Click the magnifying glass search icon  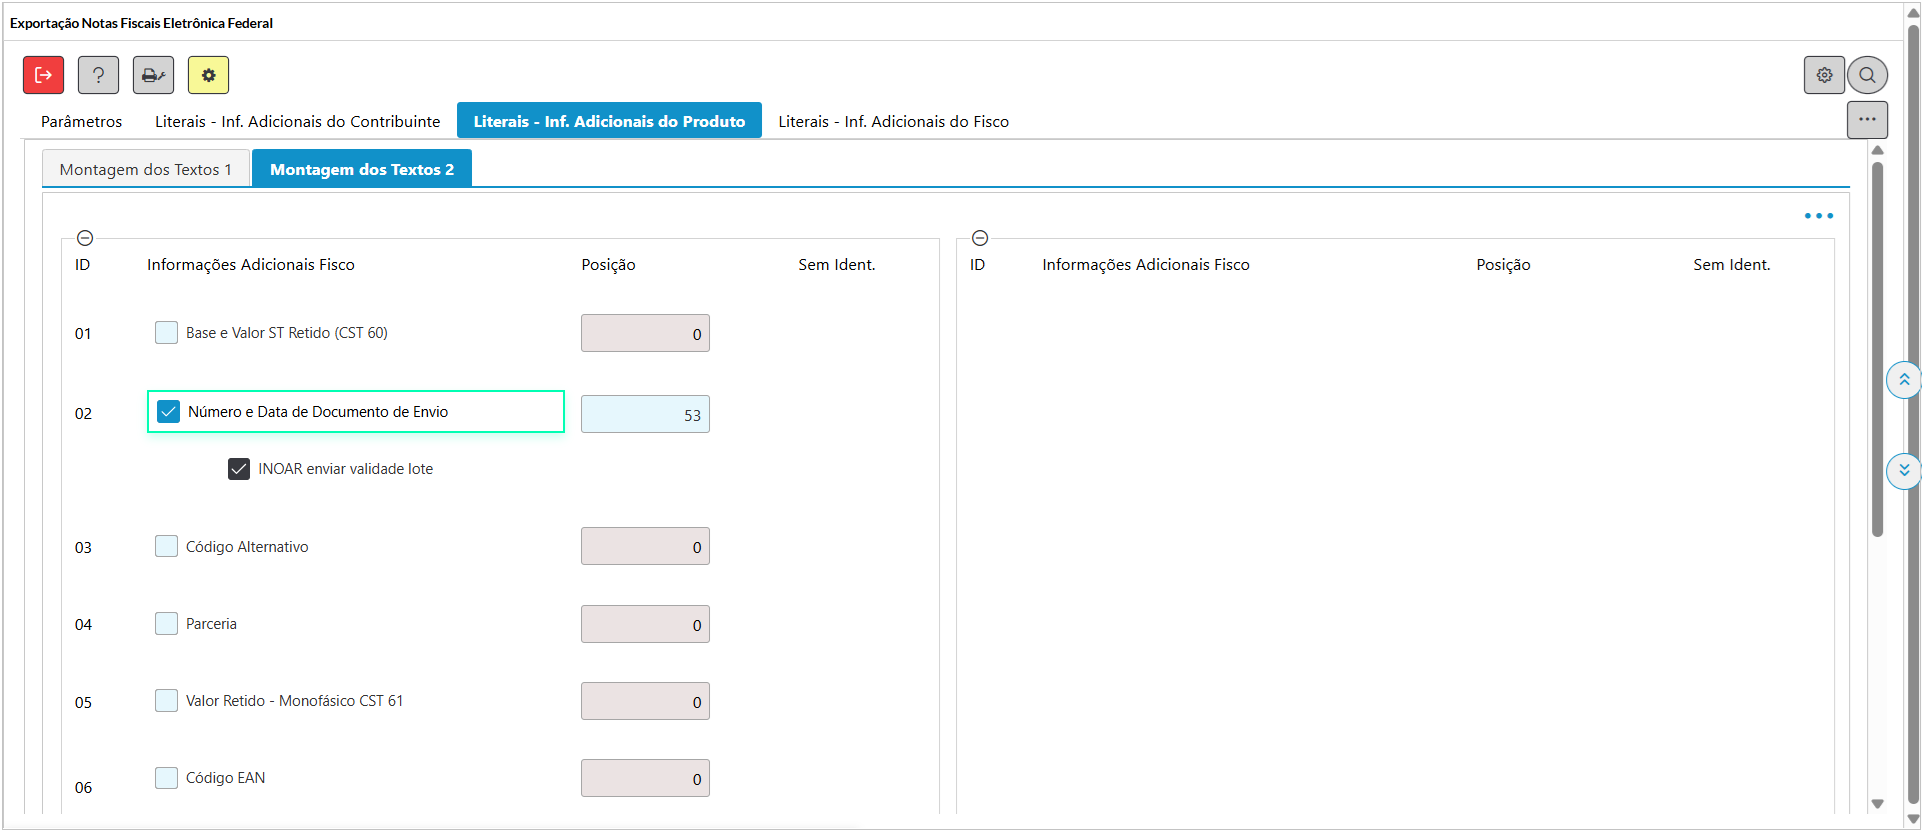pyautogui.click(x=1867, y=75)
